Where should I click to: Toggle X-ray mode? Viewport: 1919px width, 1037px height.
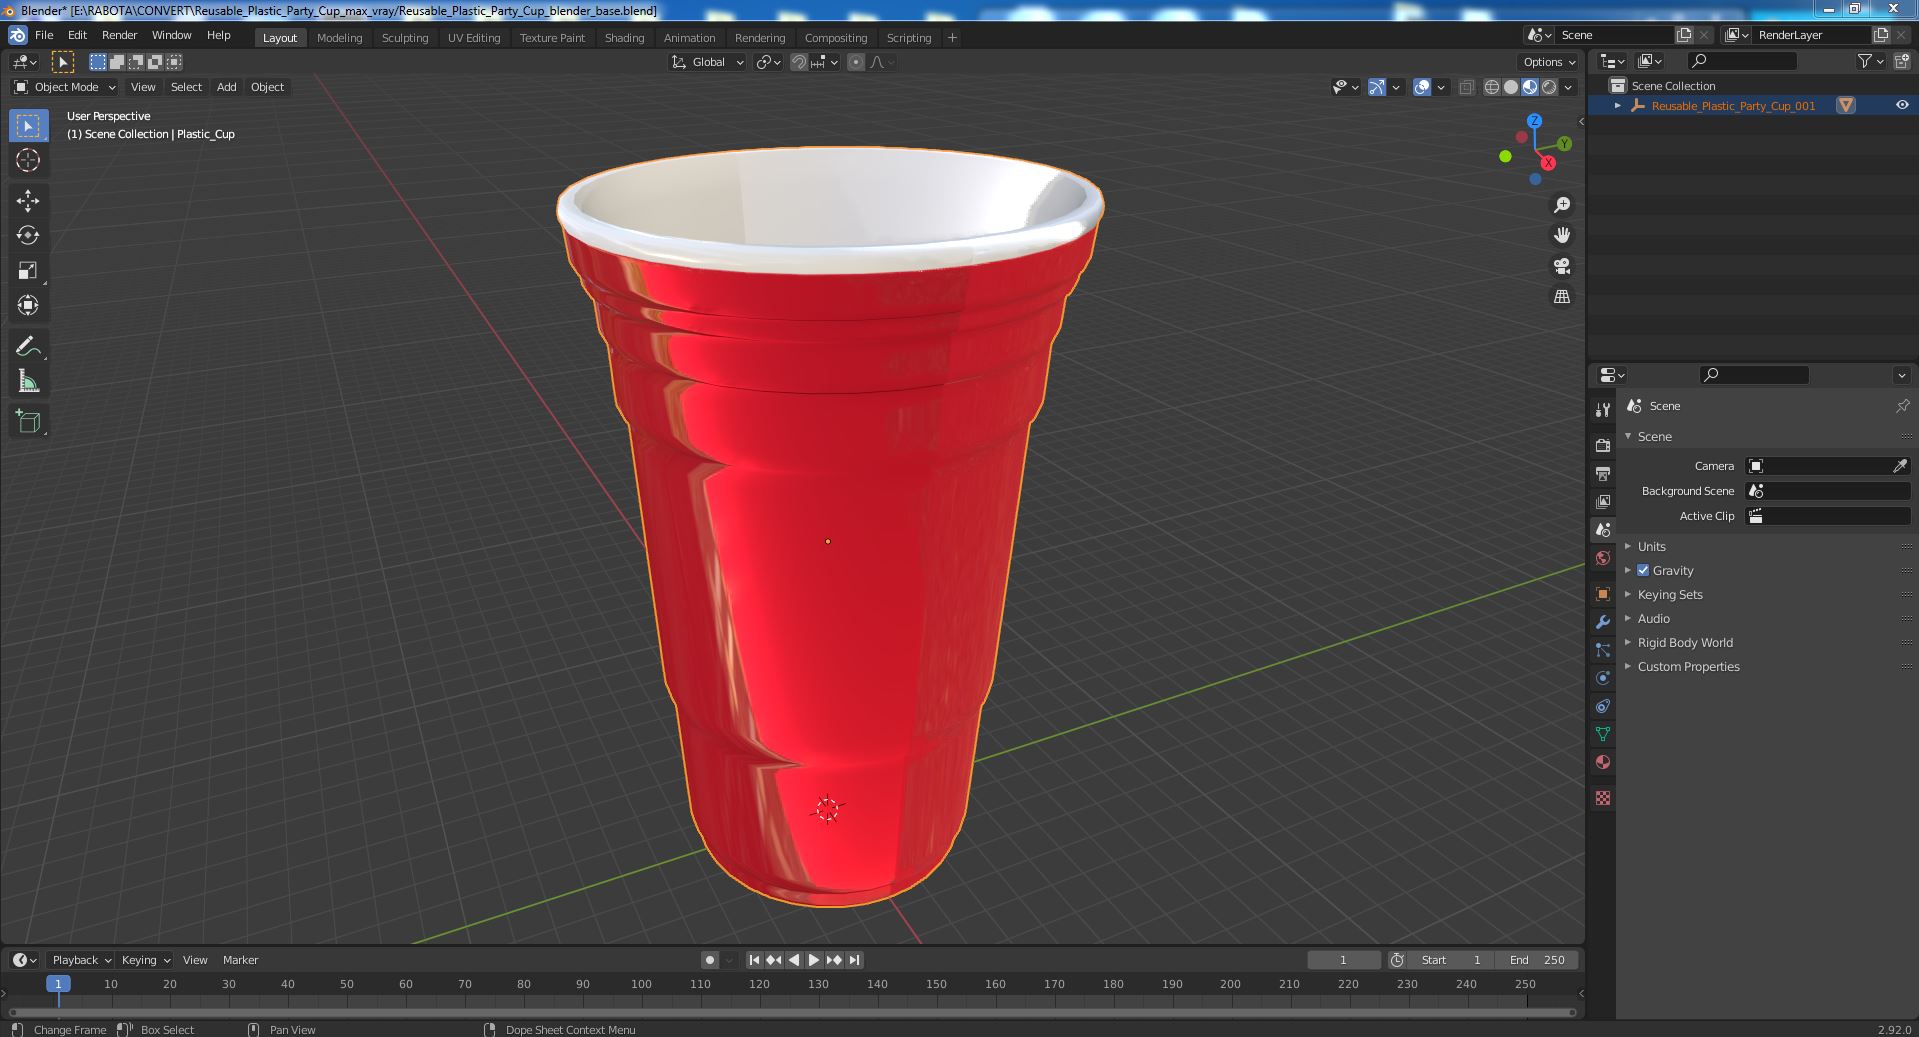[1466, 87]
